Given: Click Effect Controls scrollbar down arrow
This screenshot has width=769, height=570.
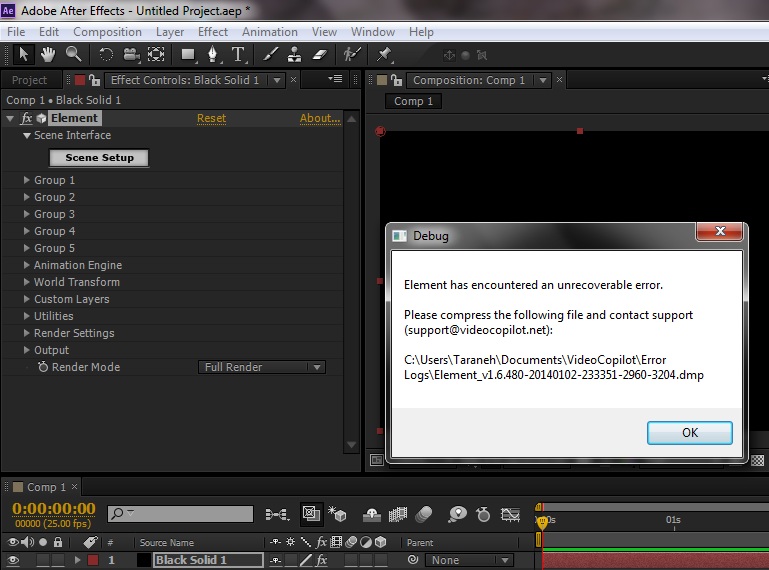Looking at the screenshot, I should [x=351, y=445].
